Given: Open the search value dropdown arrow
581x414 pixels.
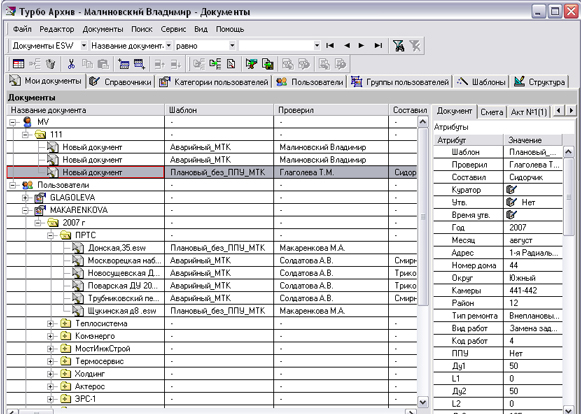Looking at the screenshot, I should (x=317, y=46).
